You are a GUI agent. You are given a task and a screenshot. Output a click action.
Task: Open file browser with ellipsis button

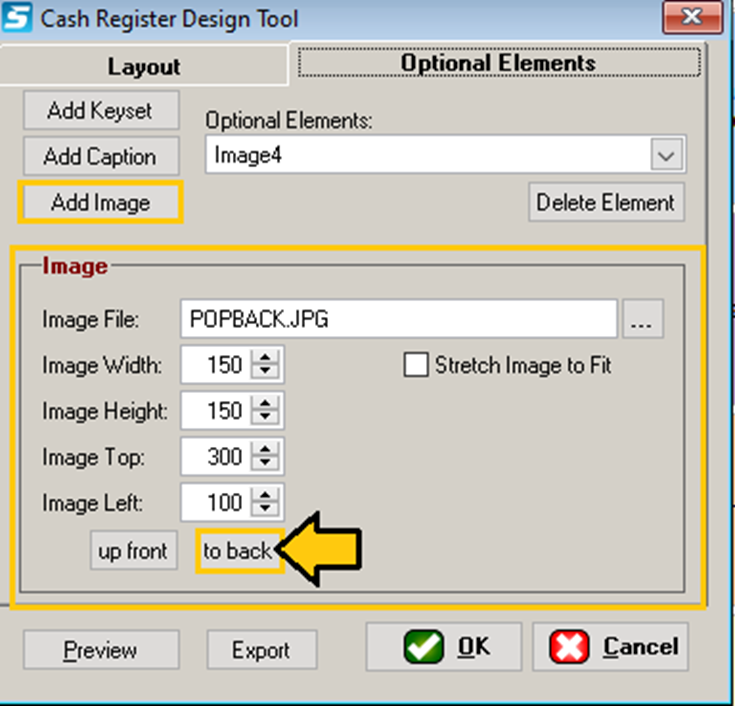coord(643,320)
